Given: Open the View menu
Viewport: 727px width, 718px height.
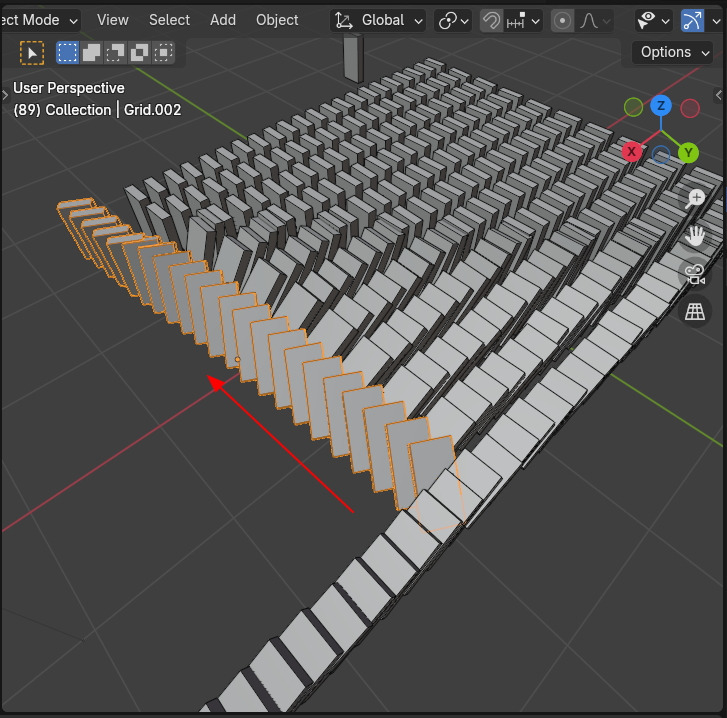Looking at the screenshot, I should (x=113, y=20).
